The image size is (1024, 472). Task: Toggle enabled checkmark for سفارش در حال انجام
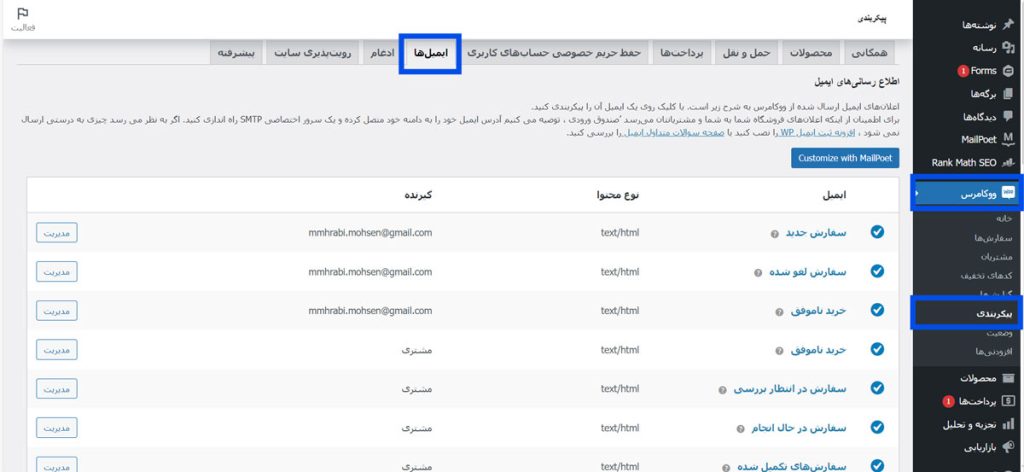(x=877, y=428)
